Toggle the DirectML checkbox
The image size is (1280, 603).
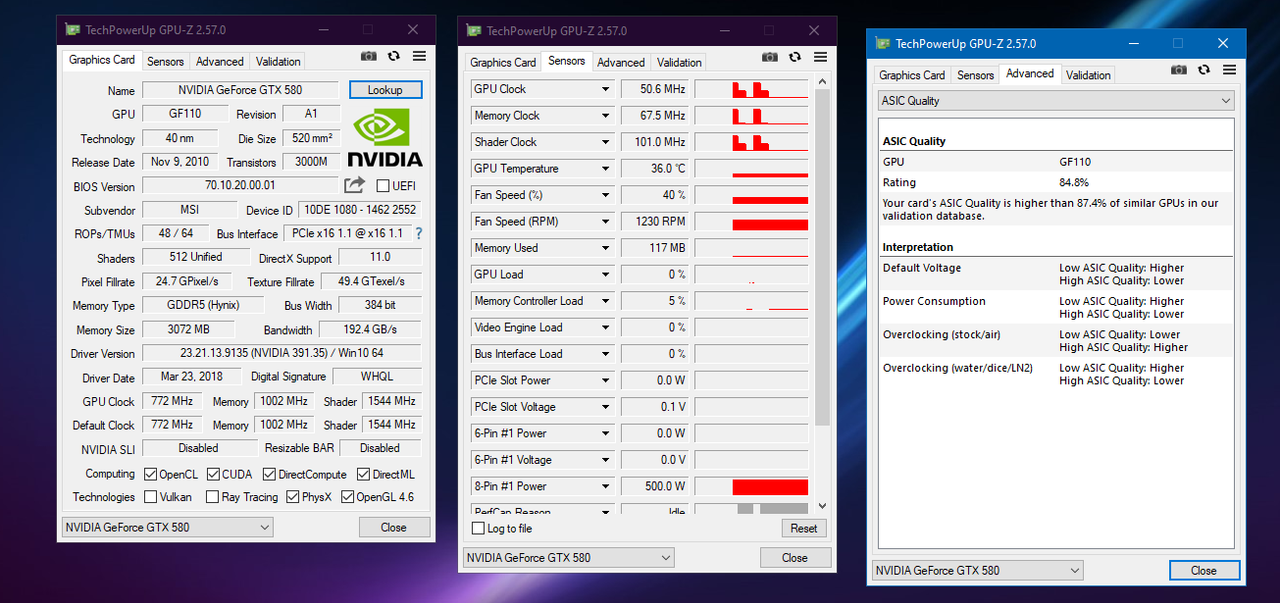point(363,474)
